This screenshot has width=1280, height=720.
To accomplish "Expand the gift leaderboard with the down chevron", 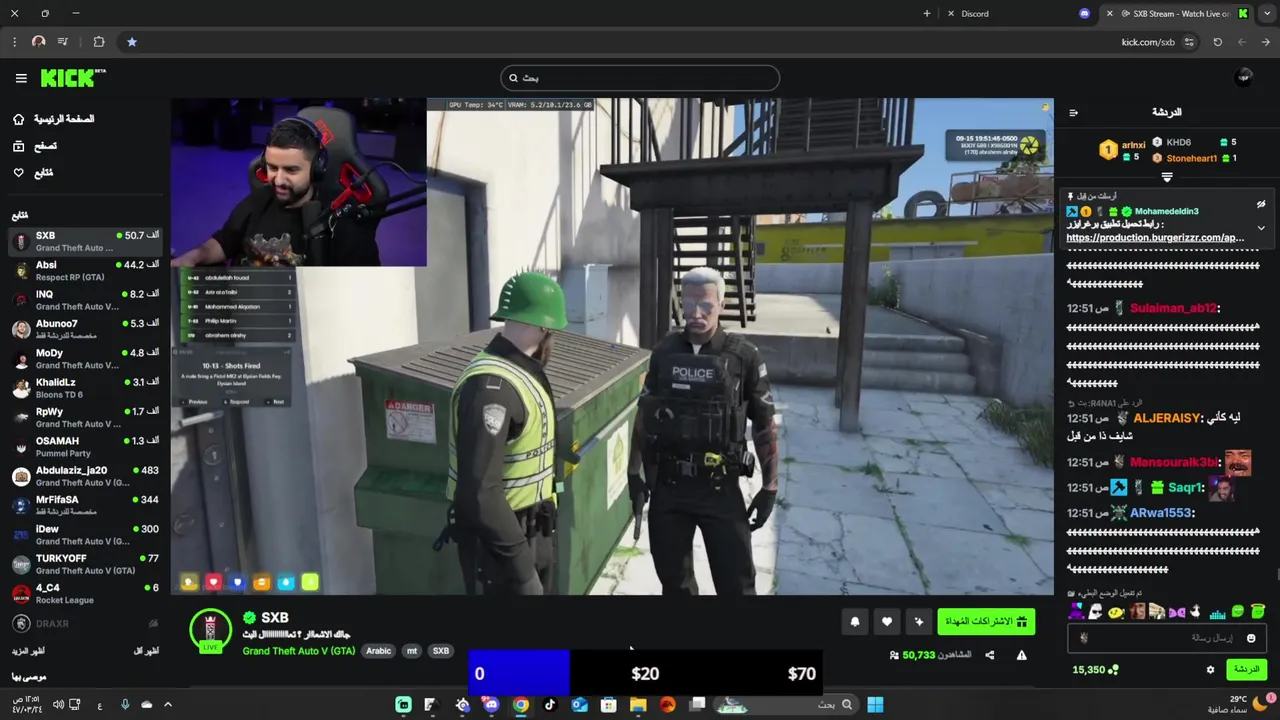I will pyautogui.click(x=1167, y=177).
